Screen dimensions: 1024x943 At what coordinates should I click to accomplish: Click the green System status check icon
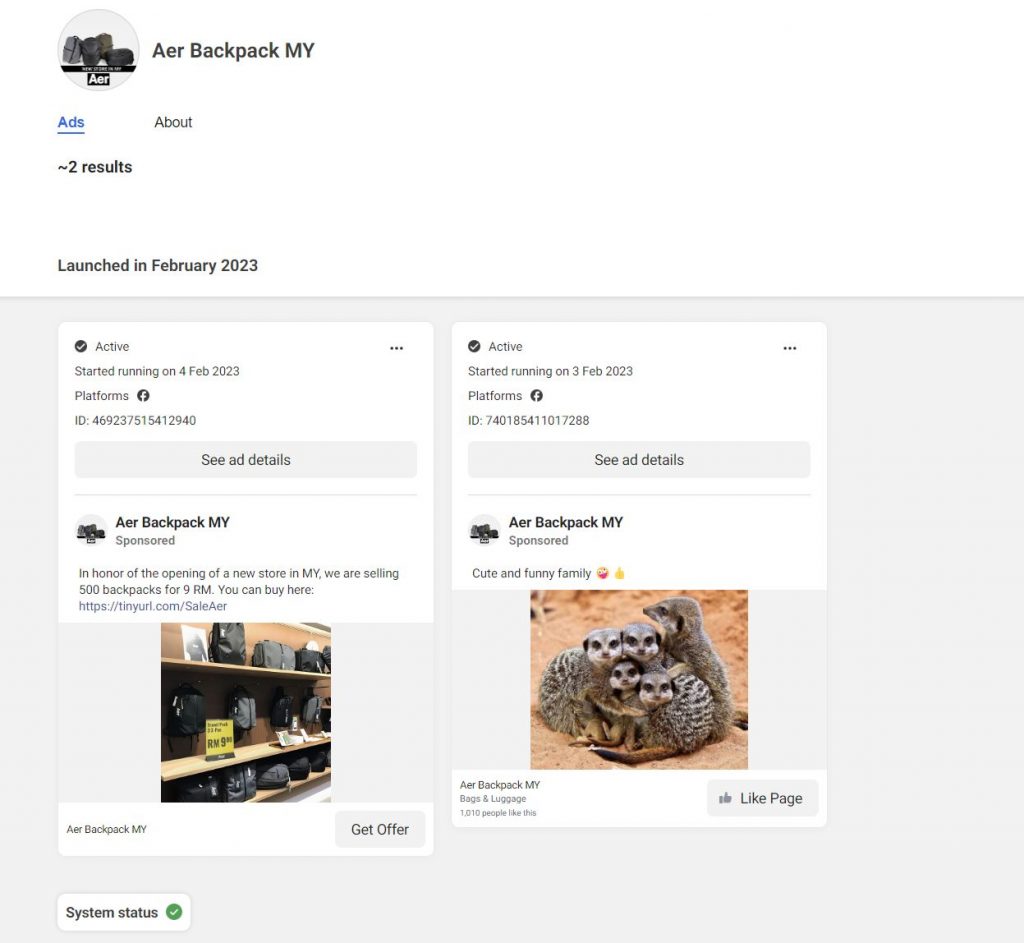174,912
